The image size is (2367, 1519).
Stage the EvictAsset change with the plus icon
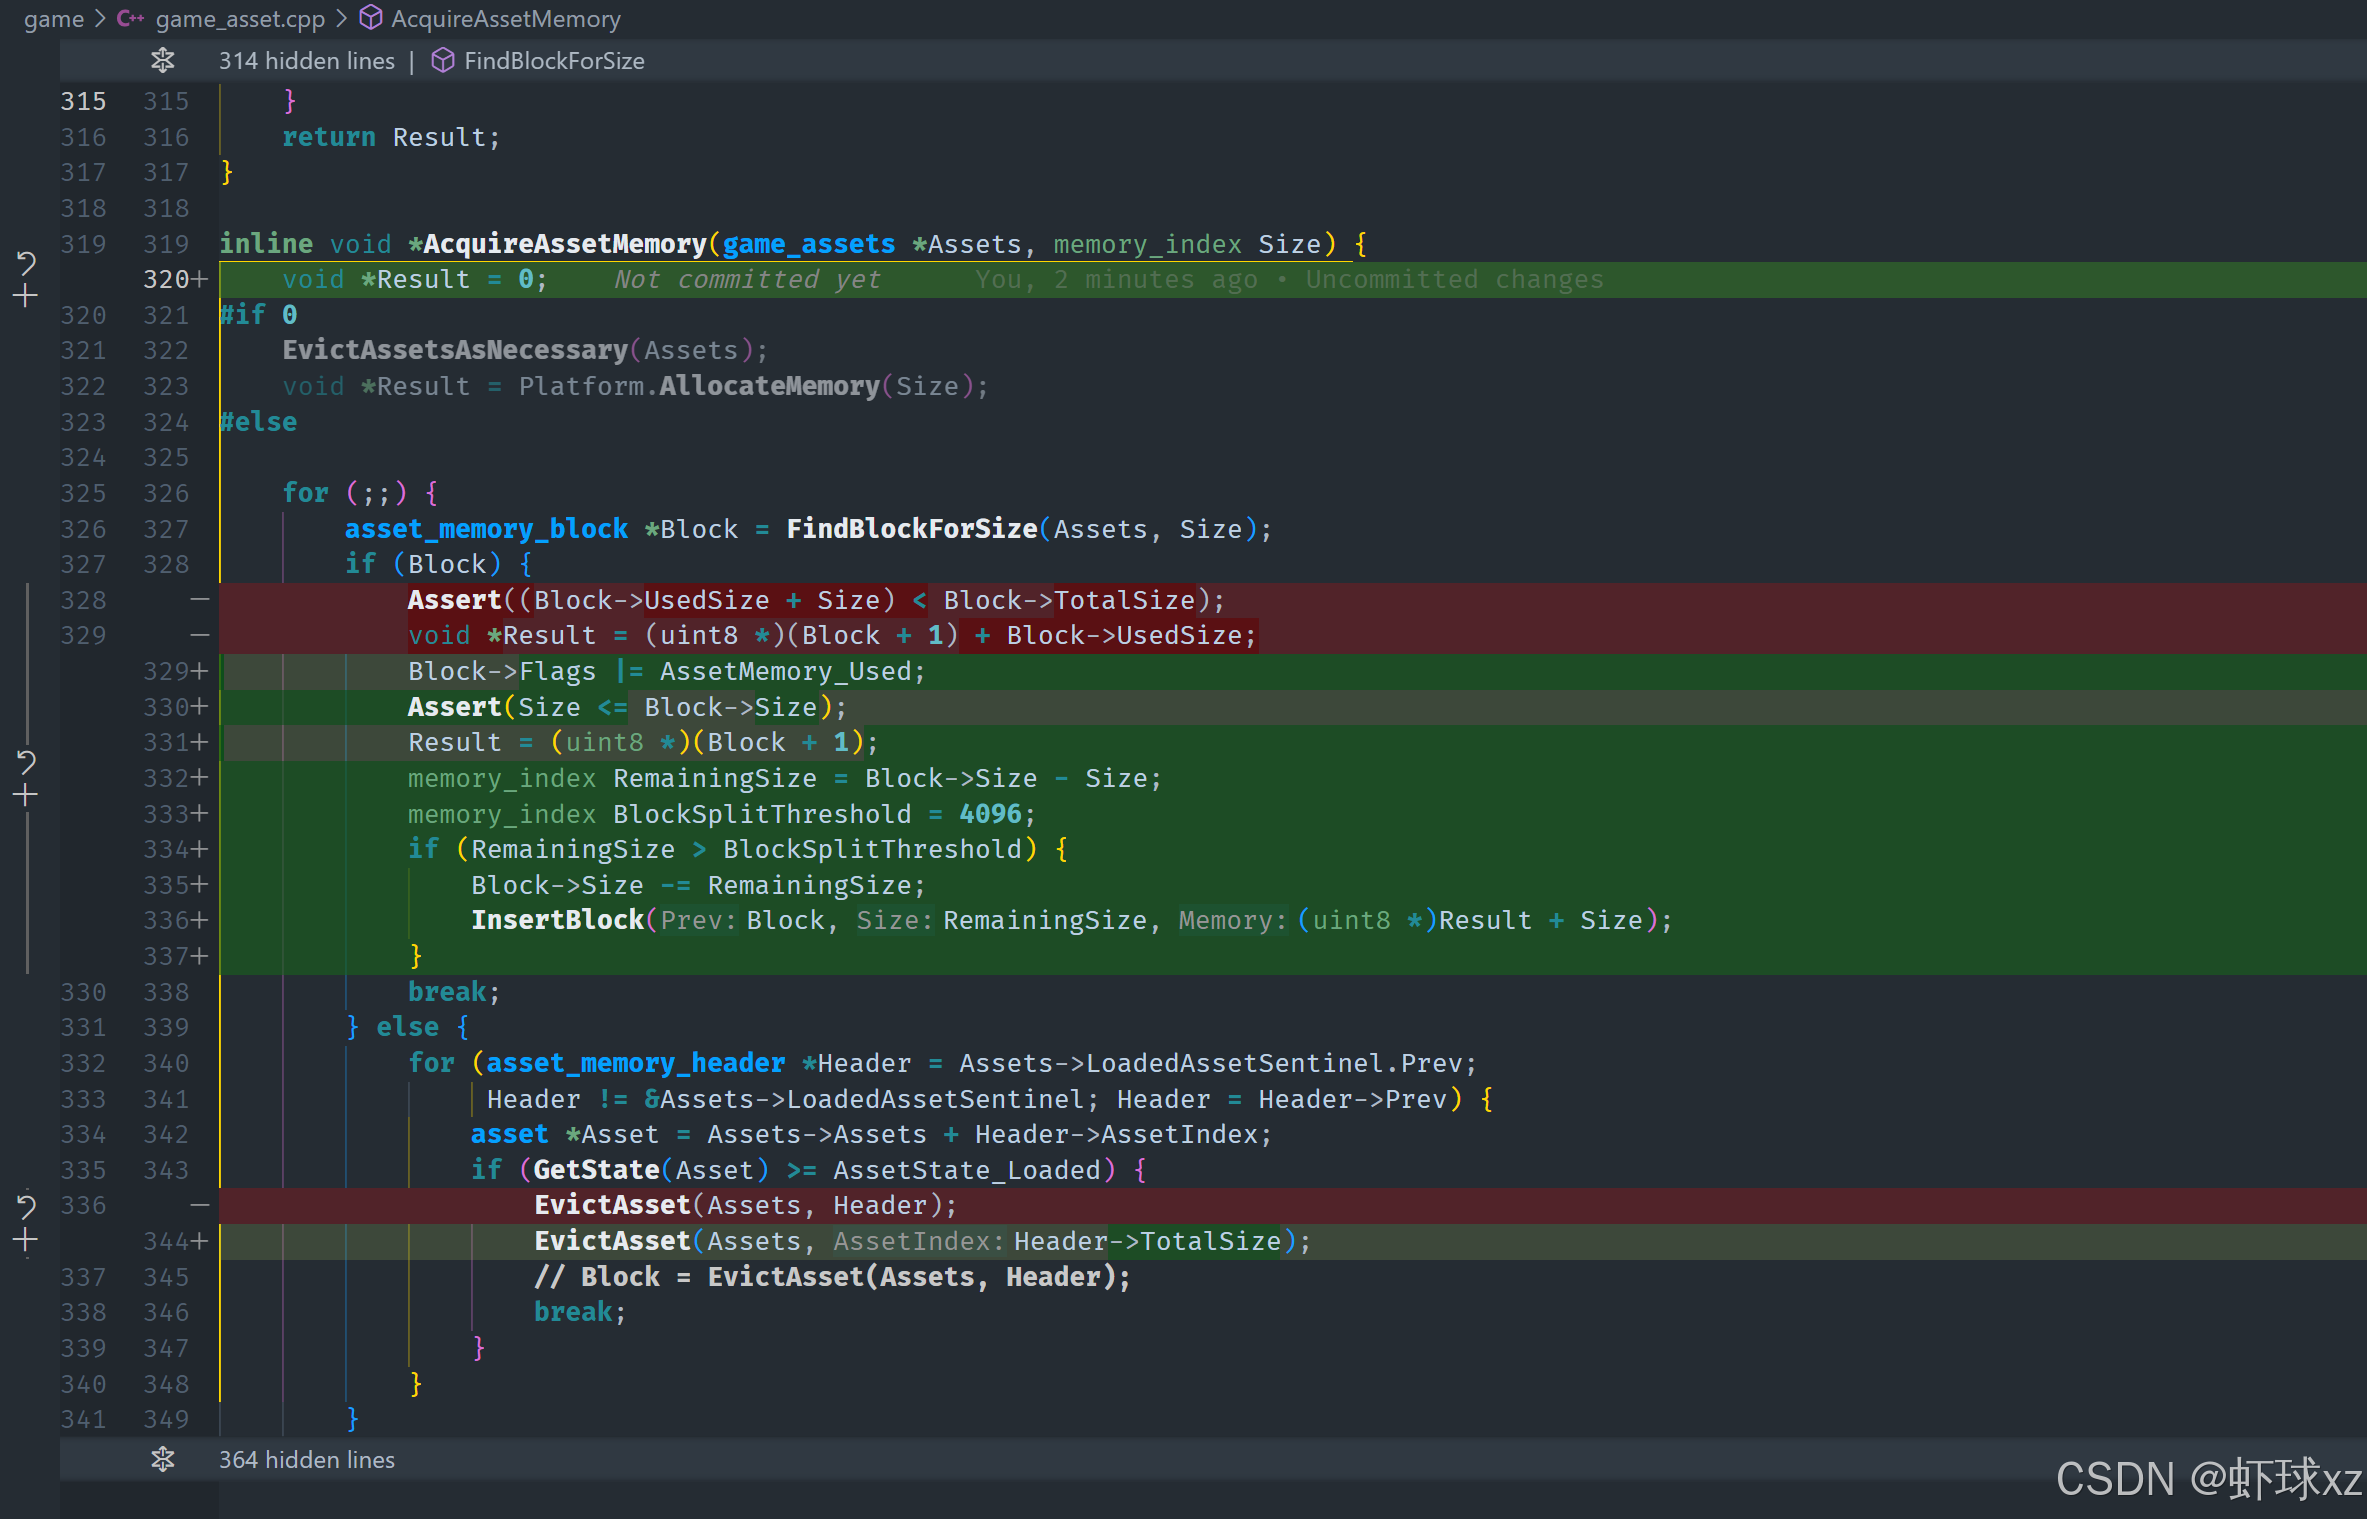(26, 1241)
